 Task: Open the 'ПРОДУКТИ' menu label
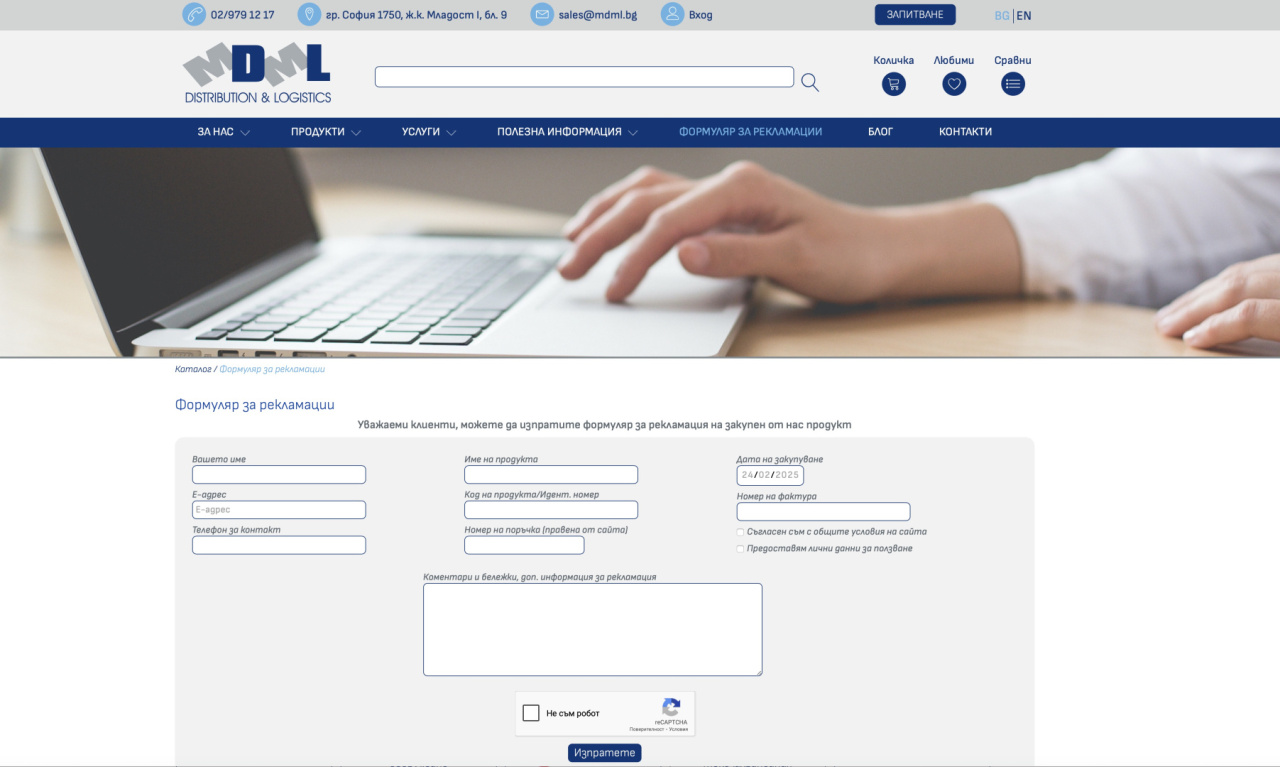pyautogui.click(x=318, y=132)
